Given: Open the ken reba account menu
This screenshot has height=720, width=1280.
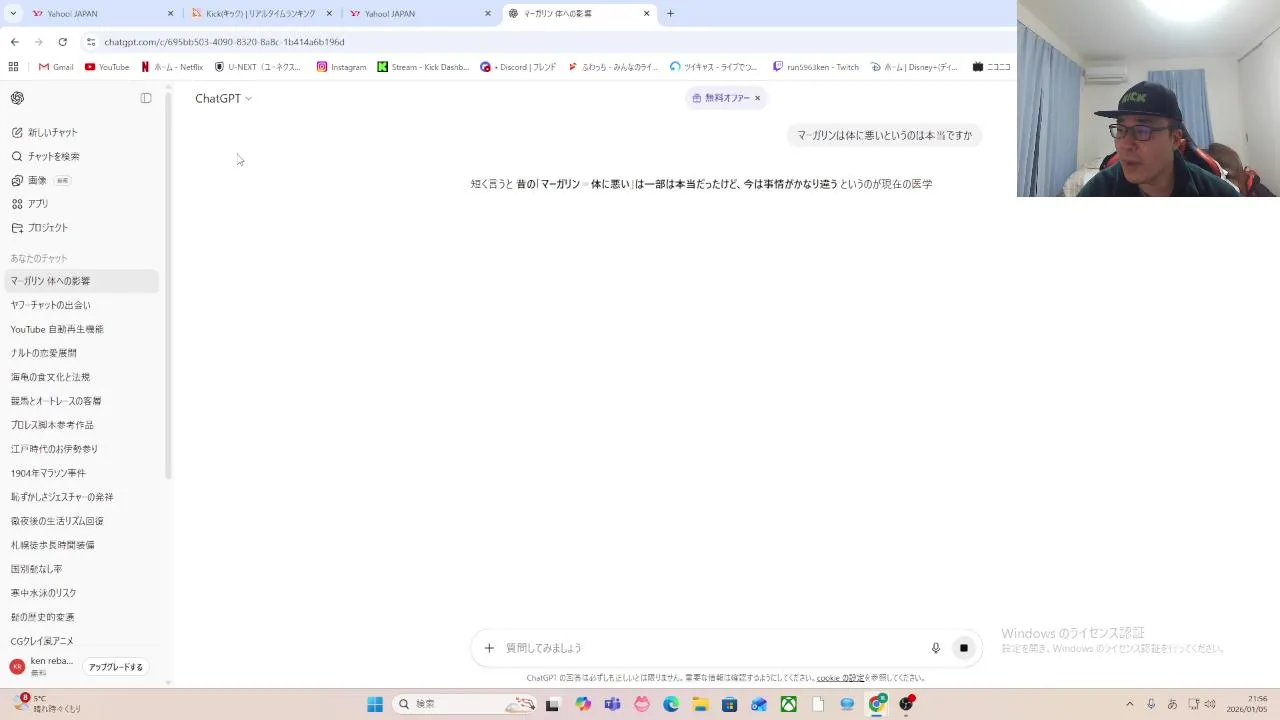Looking at the screenshot, I should point(43,667).
